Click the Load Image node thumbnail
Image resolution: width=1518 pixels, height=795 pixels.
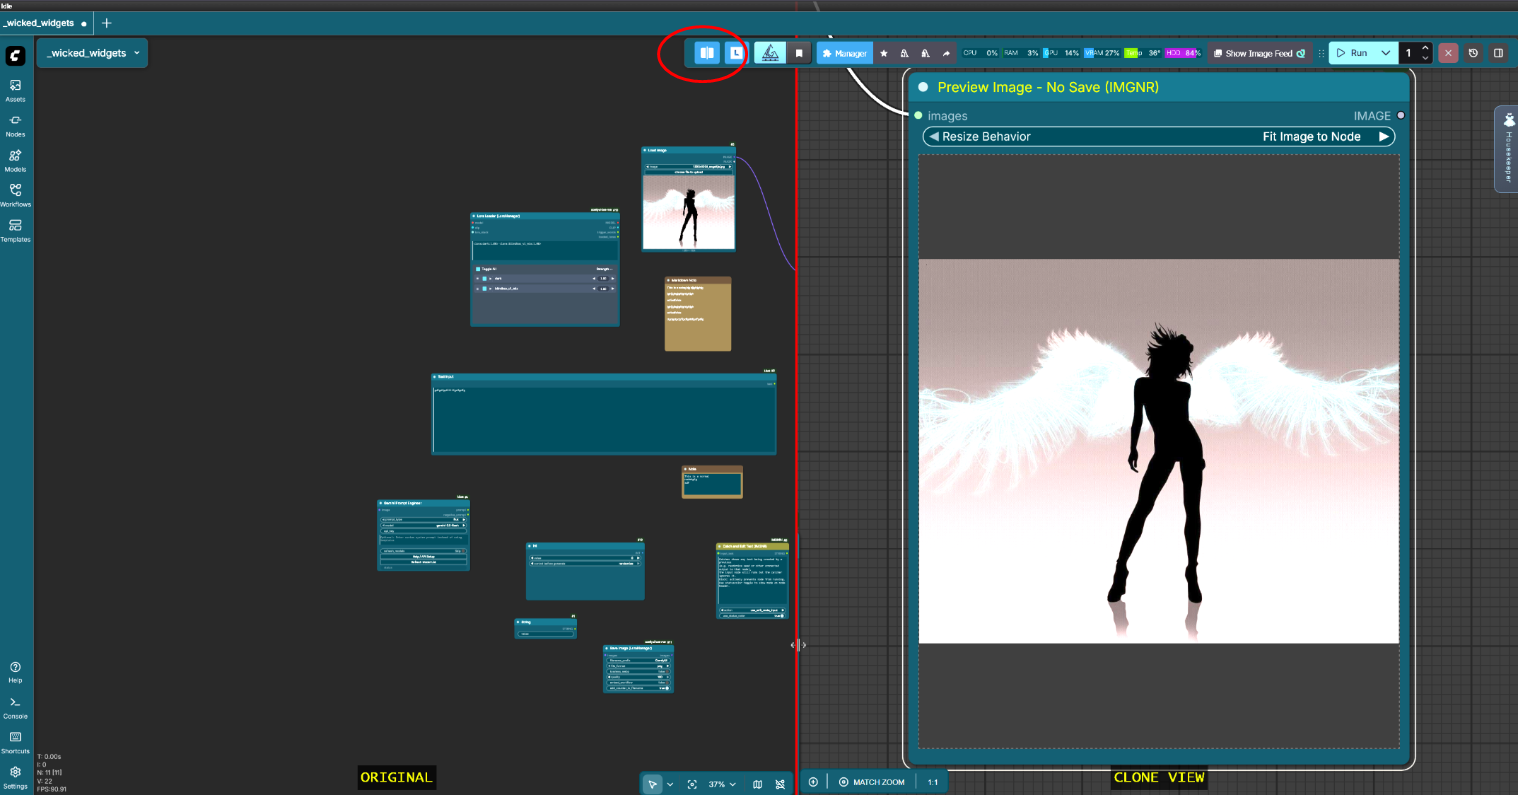689,212
